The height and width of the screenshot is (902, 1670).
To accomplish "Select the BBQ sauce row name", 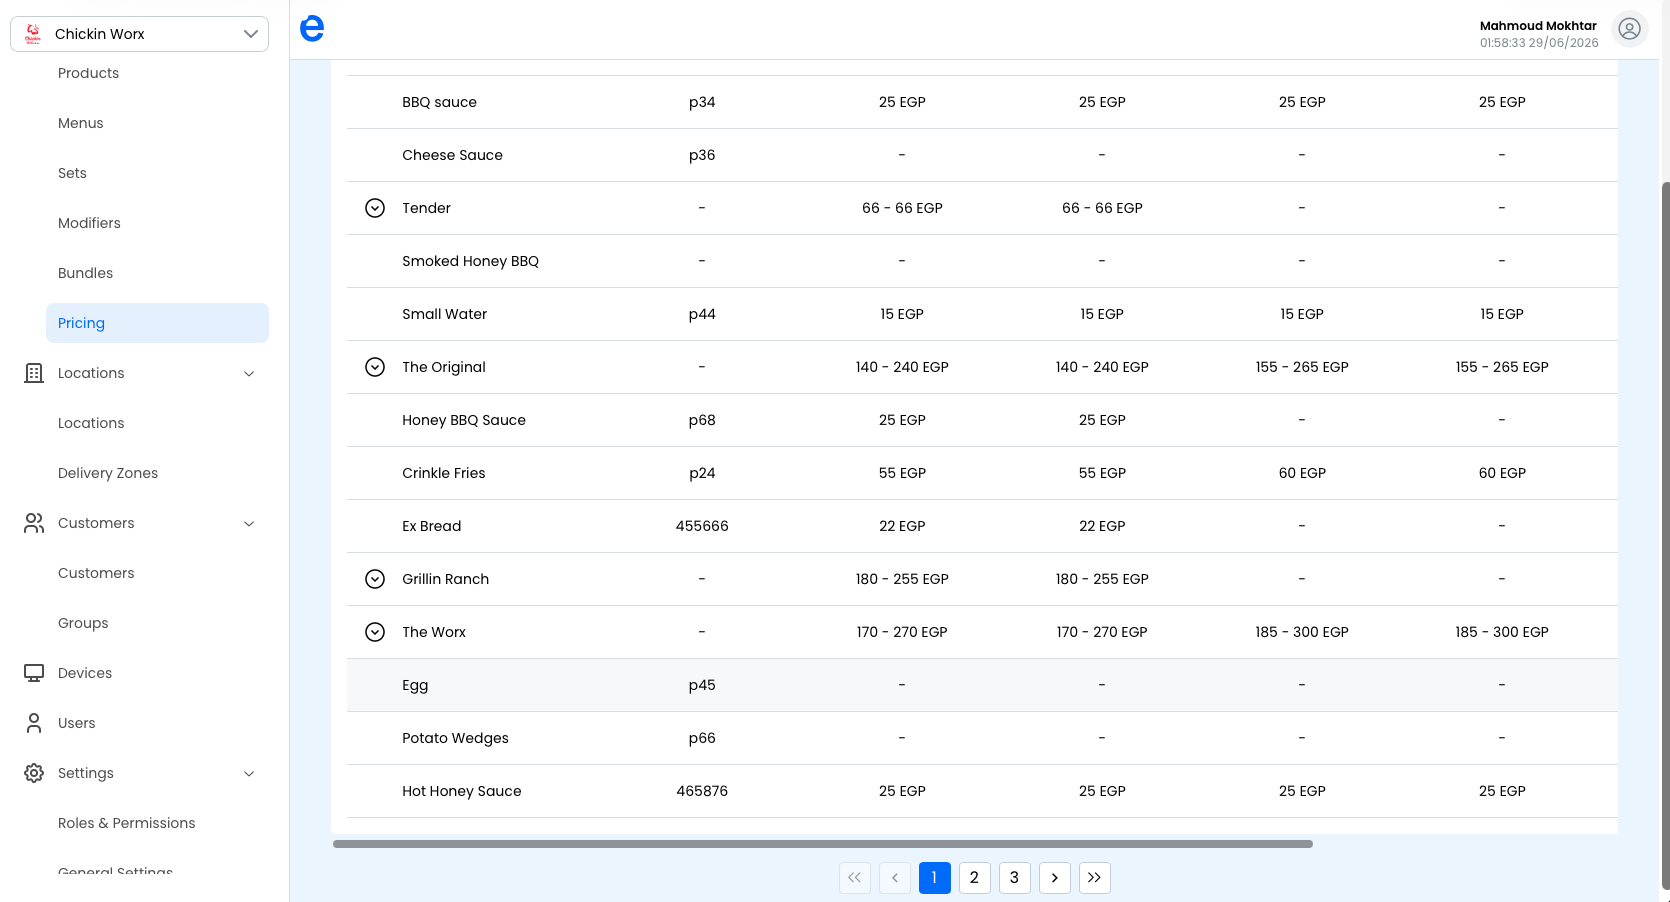I will click(x=439, y=102).
